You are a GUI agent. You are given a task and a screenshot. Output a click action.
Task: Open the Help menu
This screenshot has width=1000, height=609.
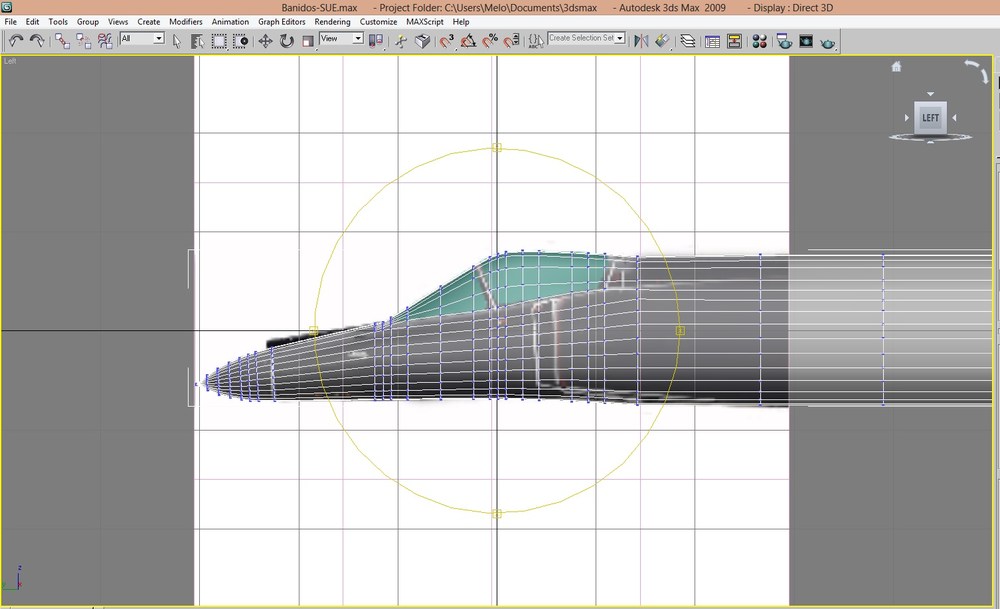click(x=460, y=22)
